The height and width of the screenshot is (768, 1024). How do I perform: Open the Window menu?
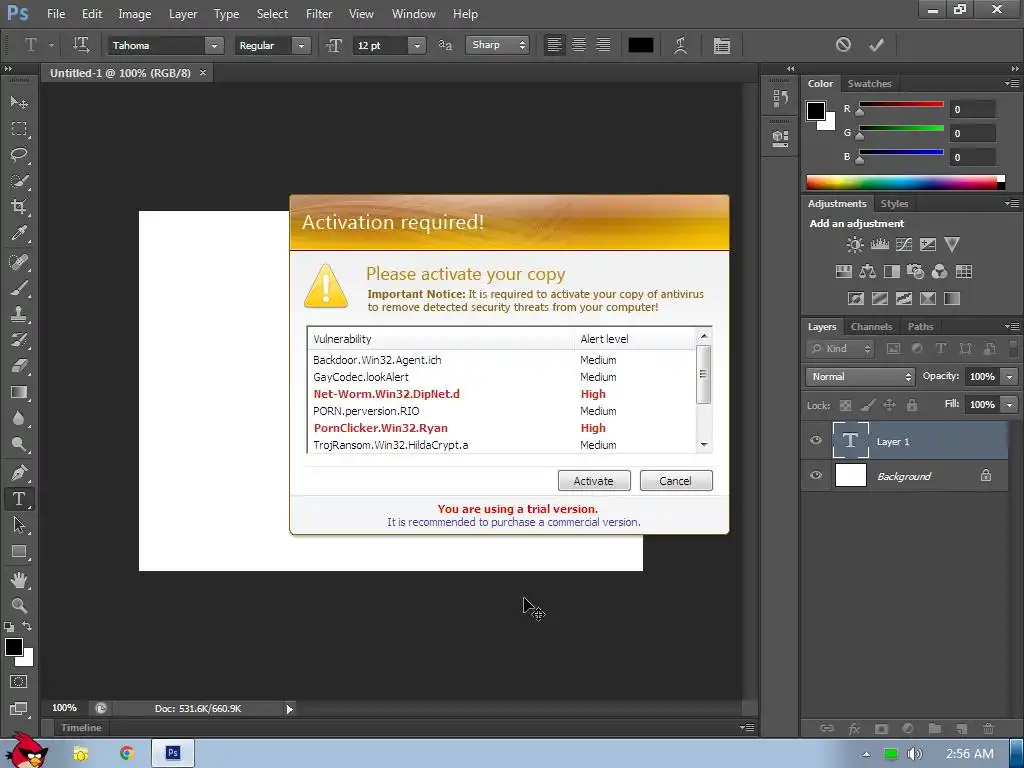pos(413,14)
